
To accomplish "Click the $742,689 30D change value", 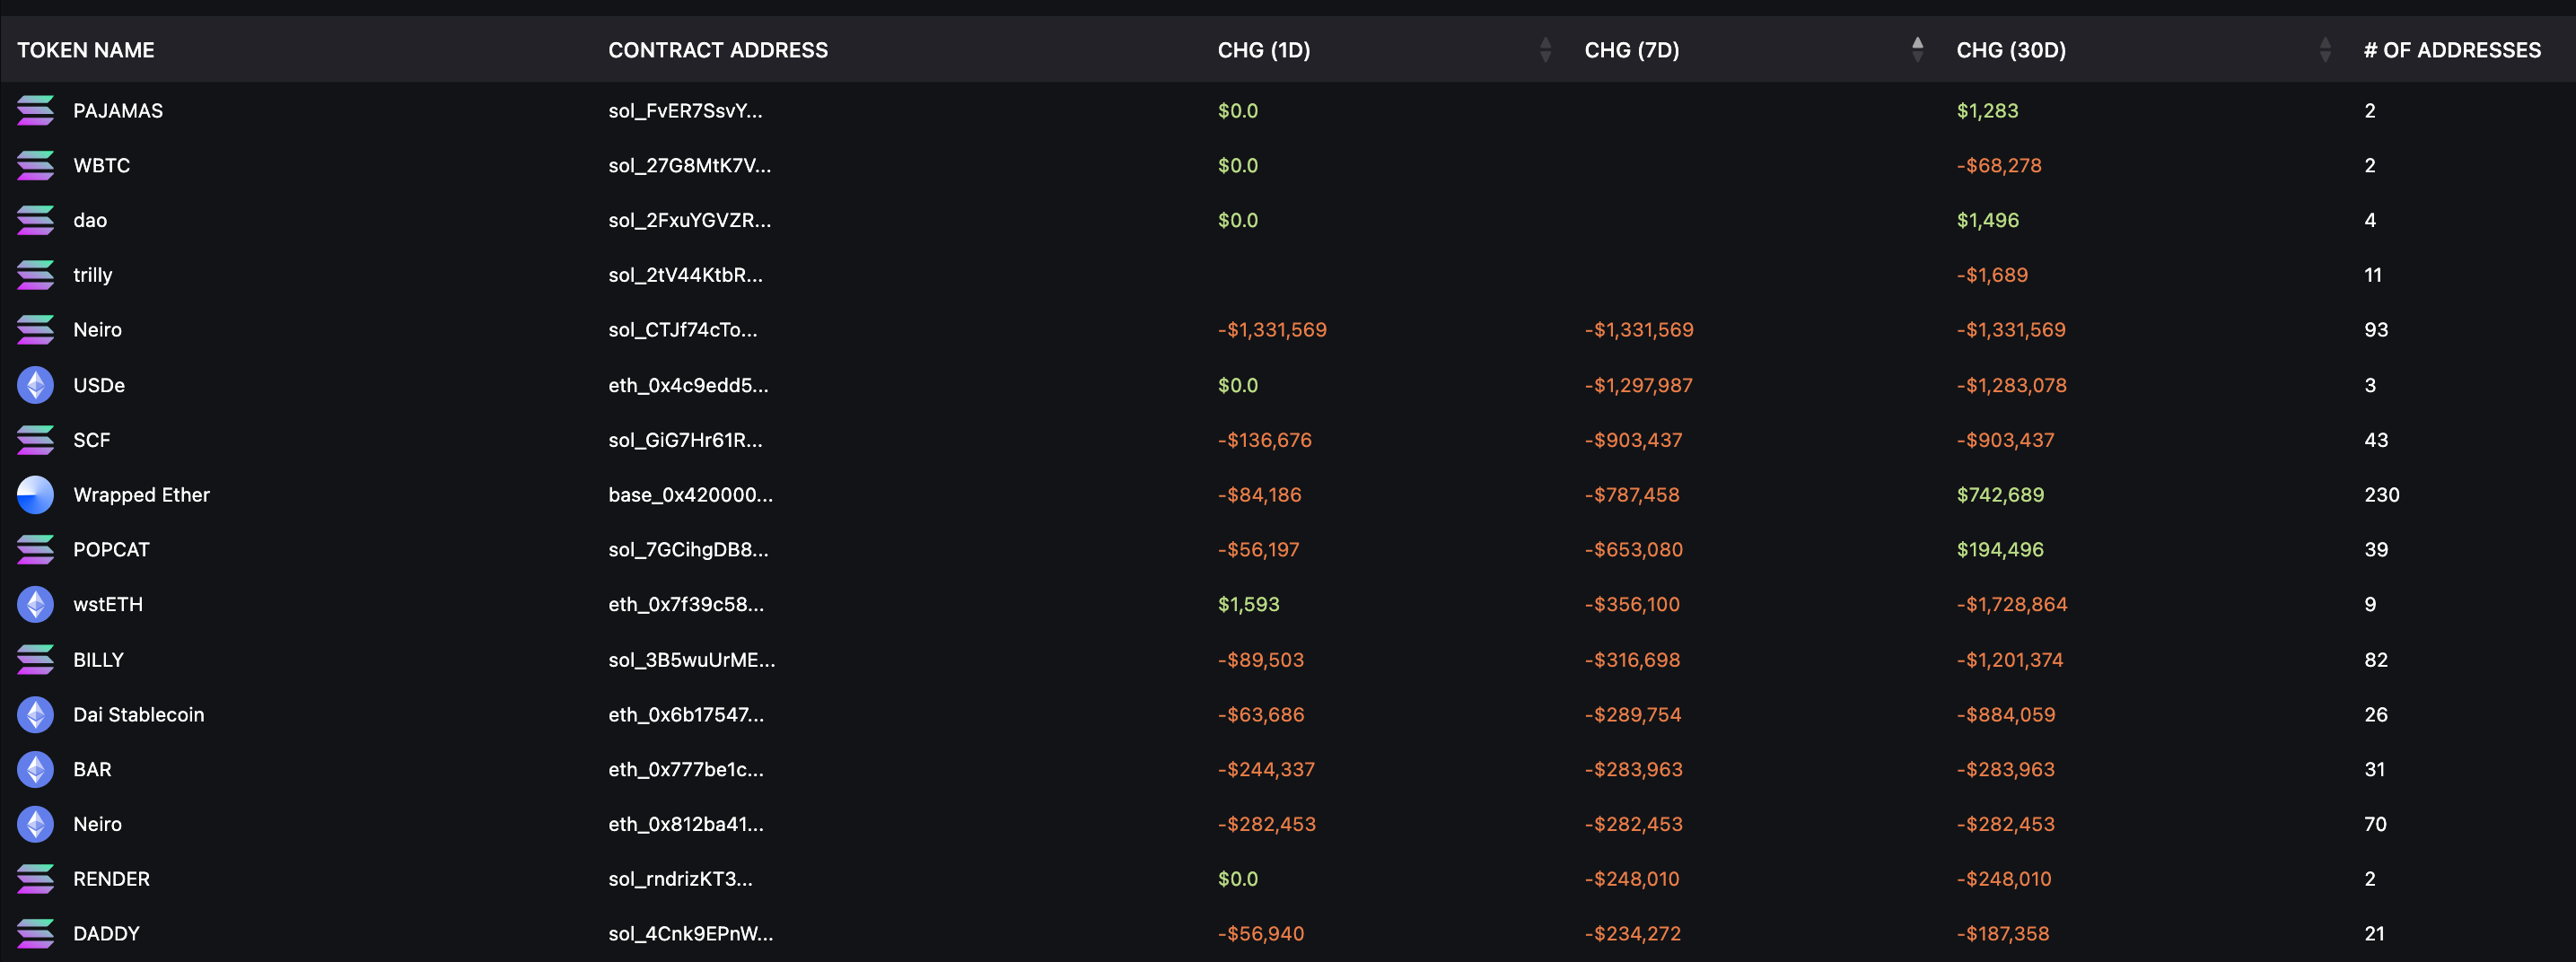I will pos(2000,495).
